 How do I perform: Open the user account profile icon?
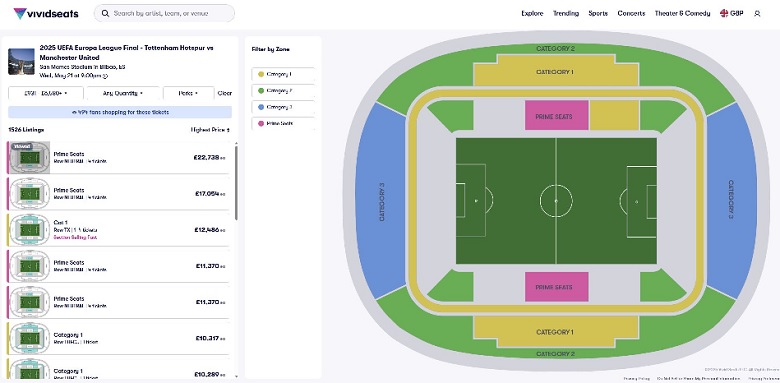[x=757, y=13]
